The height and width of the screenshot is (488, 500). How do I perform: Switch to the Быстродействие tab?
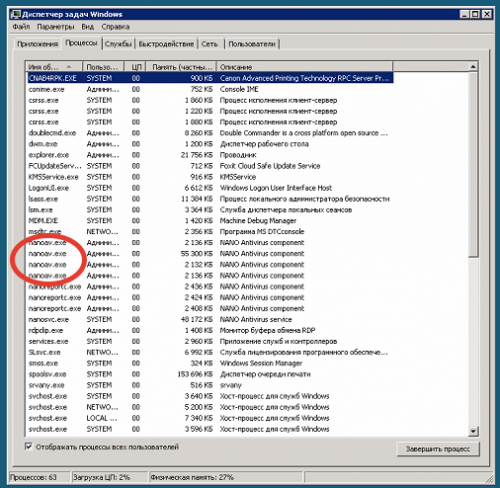point(166,44)
